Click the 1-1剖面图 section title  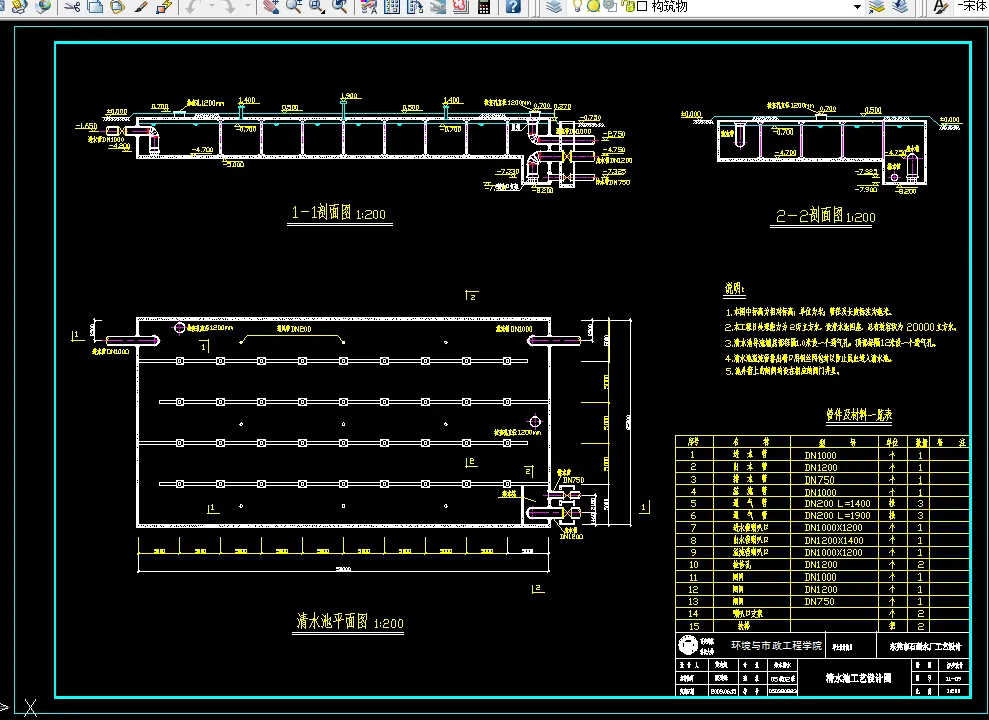pyautogui.click(x=338, y=212)
